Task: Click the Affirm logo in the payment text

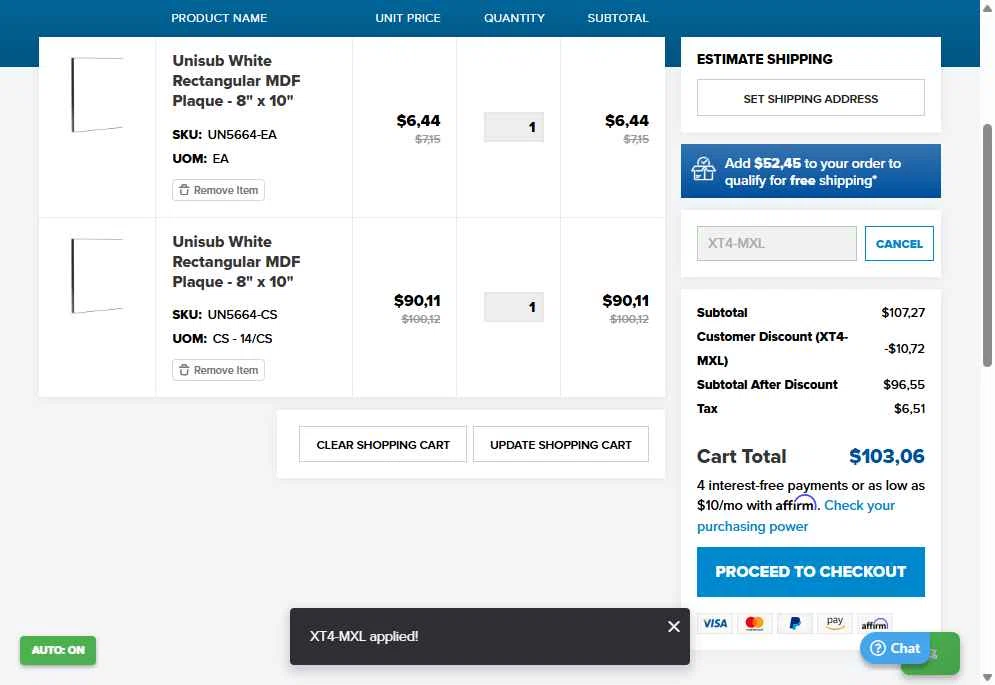Action: [x=796, y=503]
